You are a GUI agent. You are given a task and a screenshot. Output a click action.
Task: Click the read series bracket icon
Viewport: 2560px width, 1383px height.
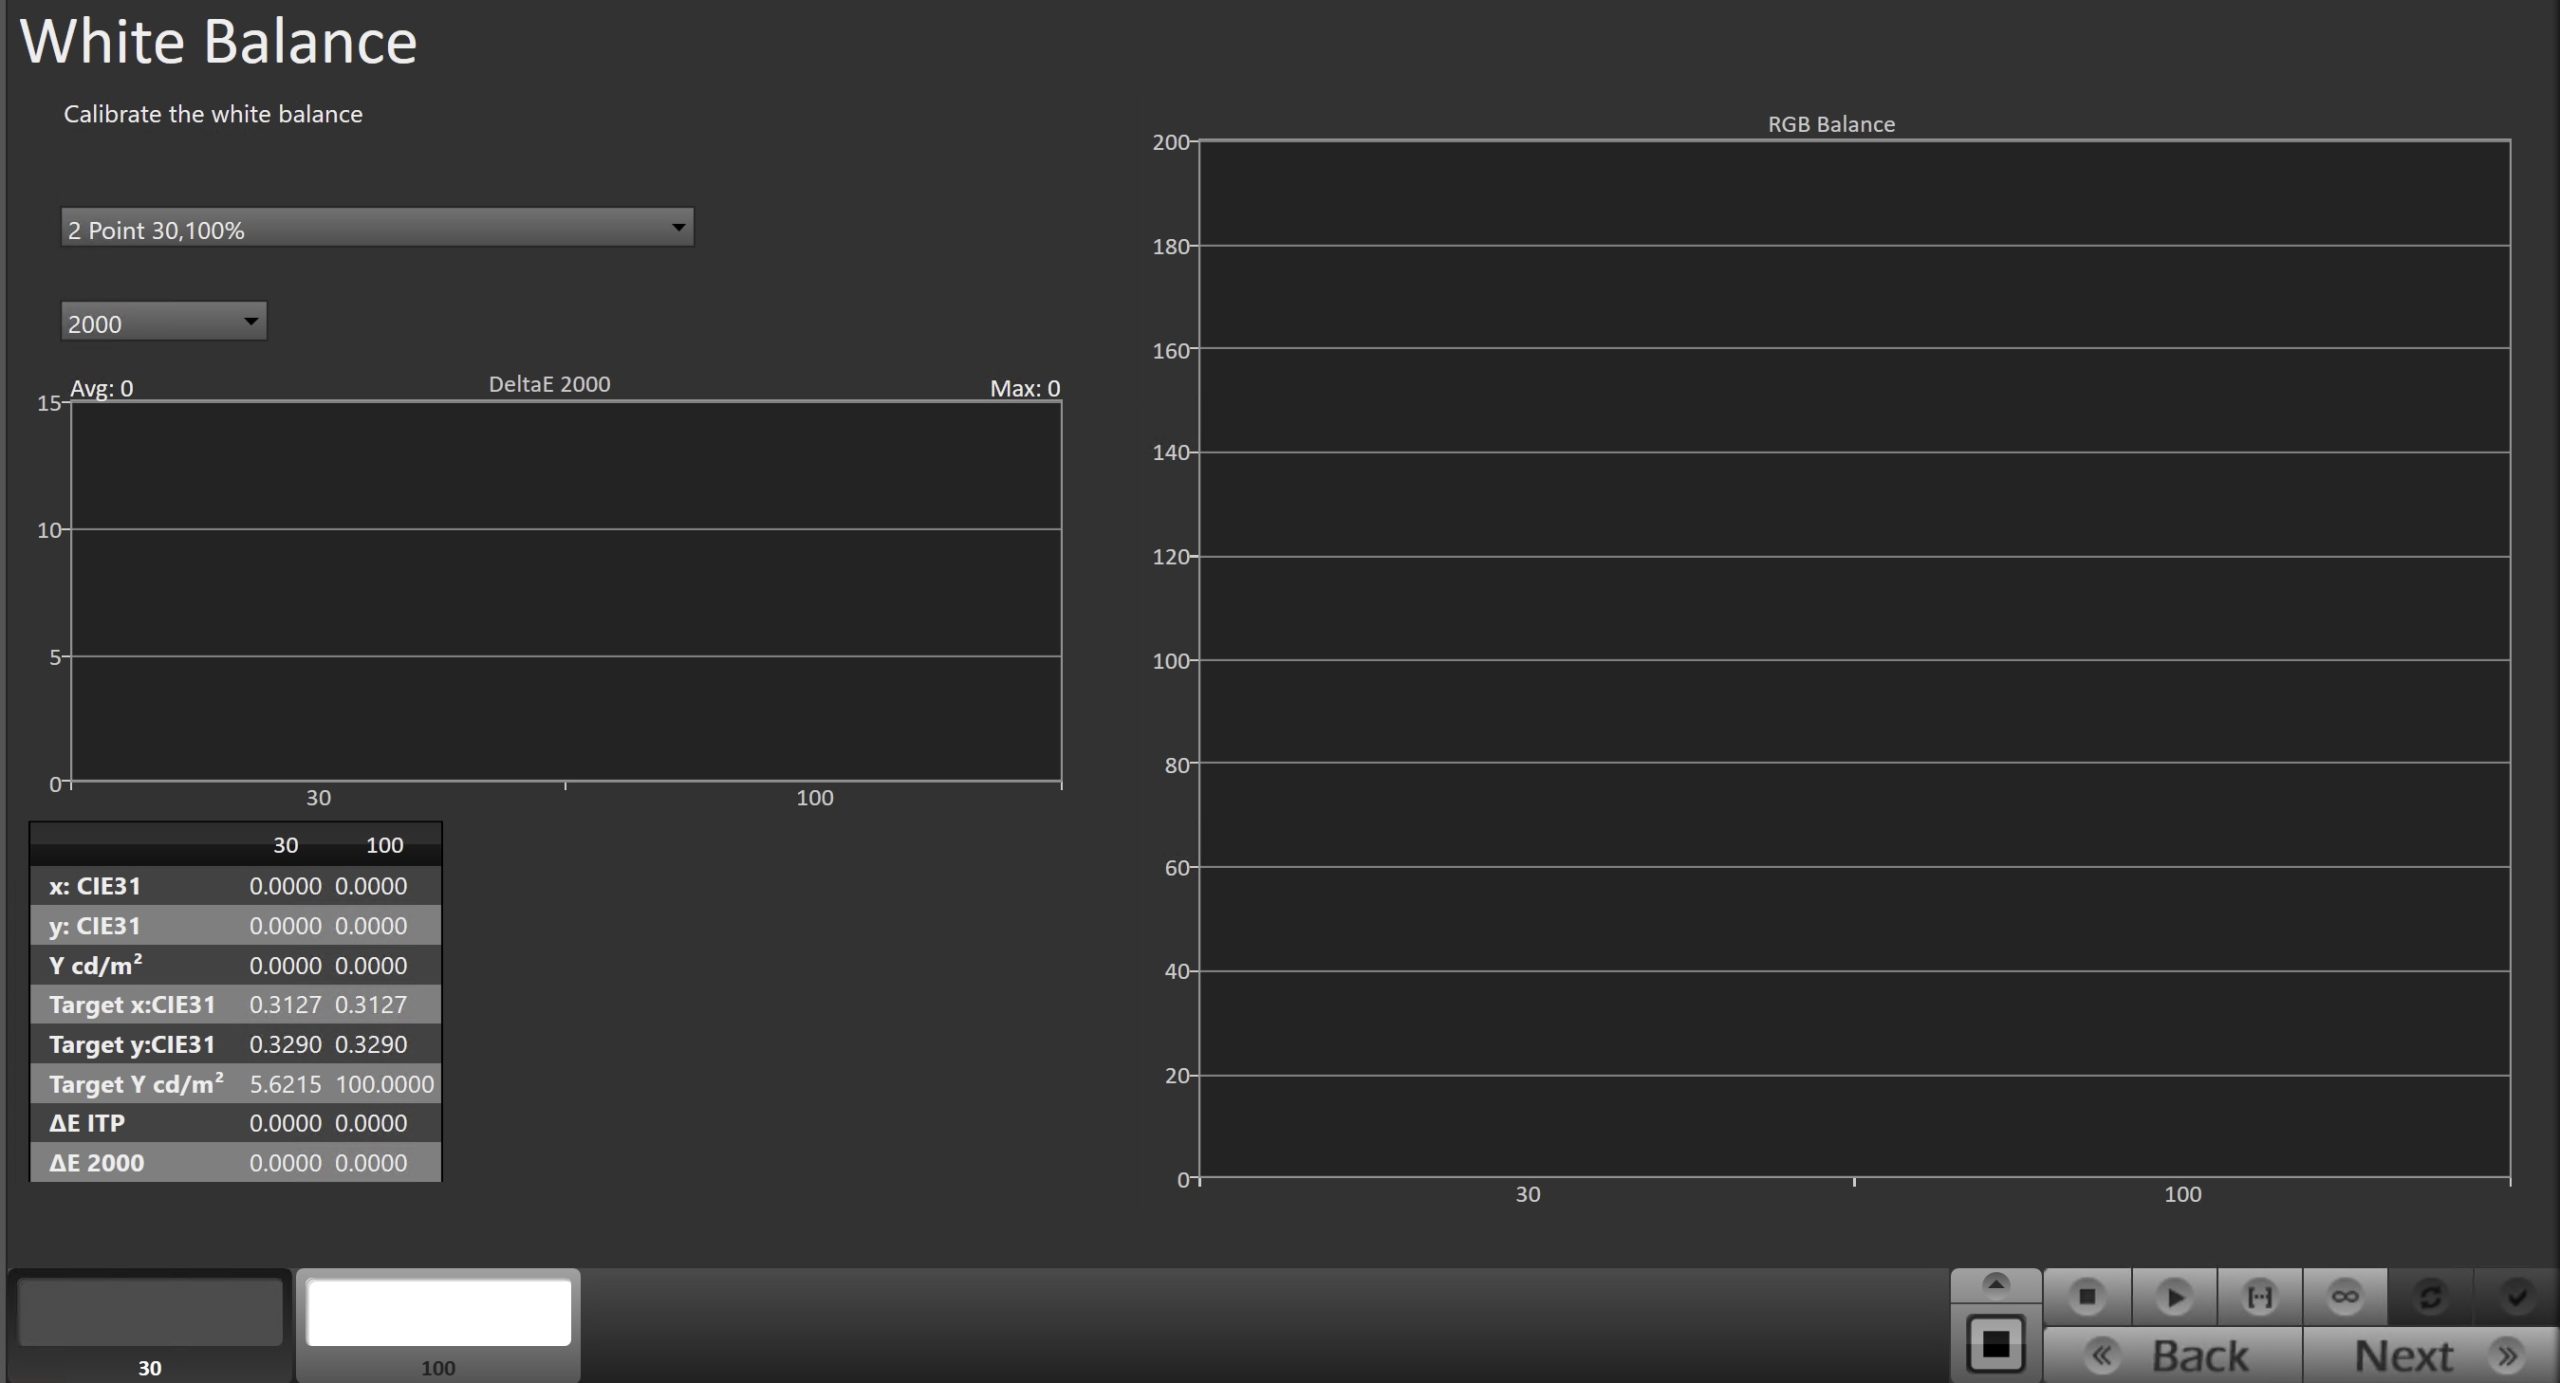coord(2259,1297)
